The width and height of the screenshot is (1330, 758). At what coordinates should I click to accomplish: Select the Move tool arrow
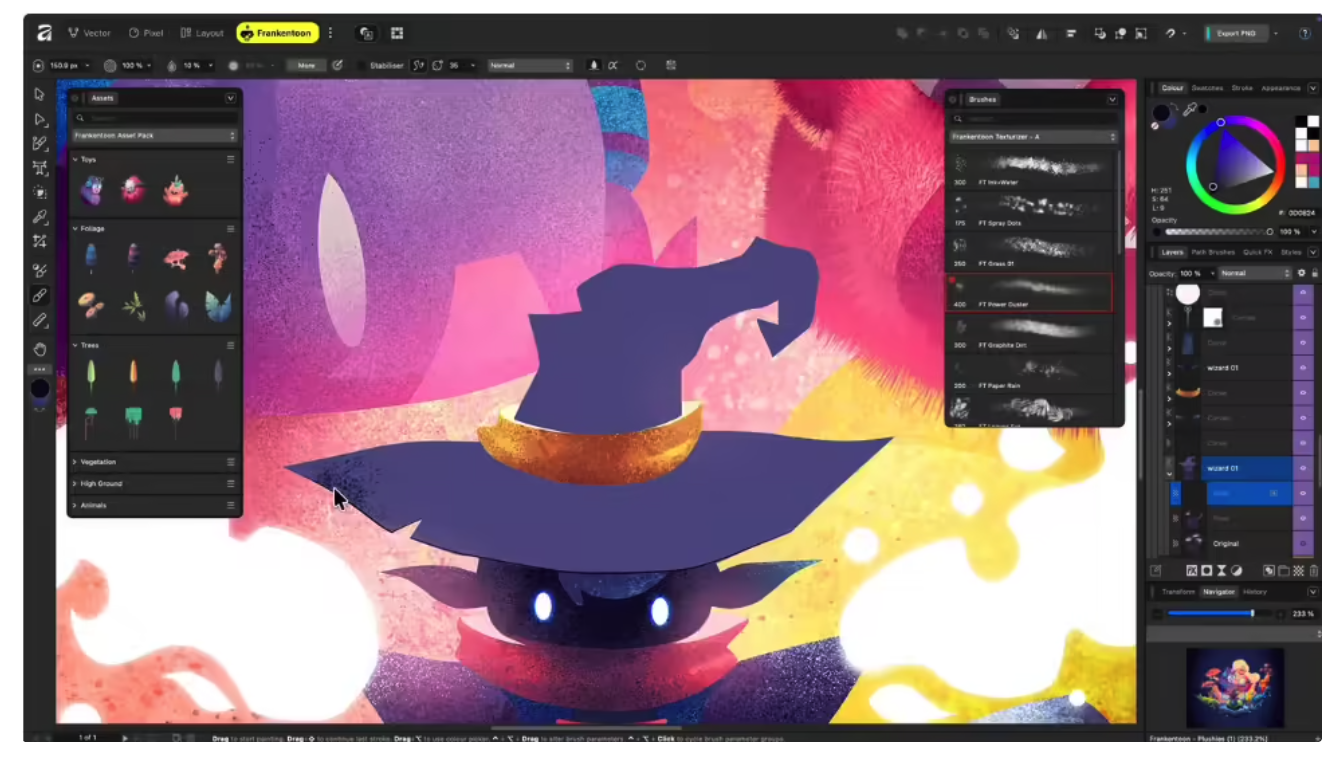(40, 94)
